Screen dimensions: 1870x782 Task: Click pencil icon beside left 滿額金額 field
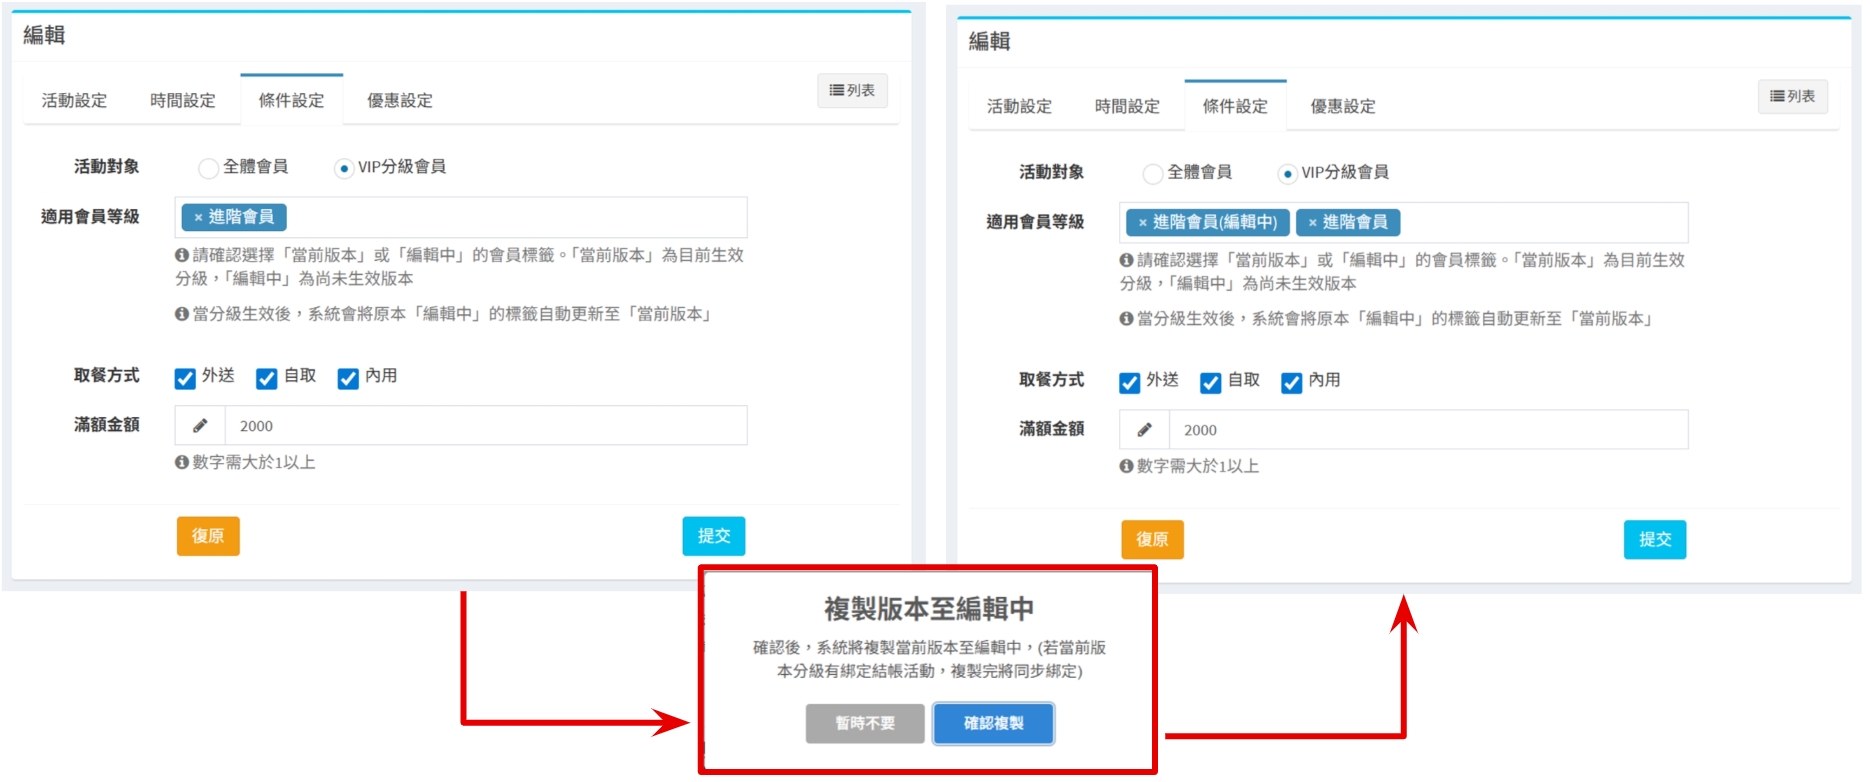(x=200, y=426)
